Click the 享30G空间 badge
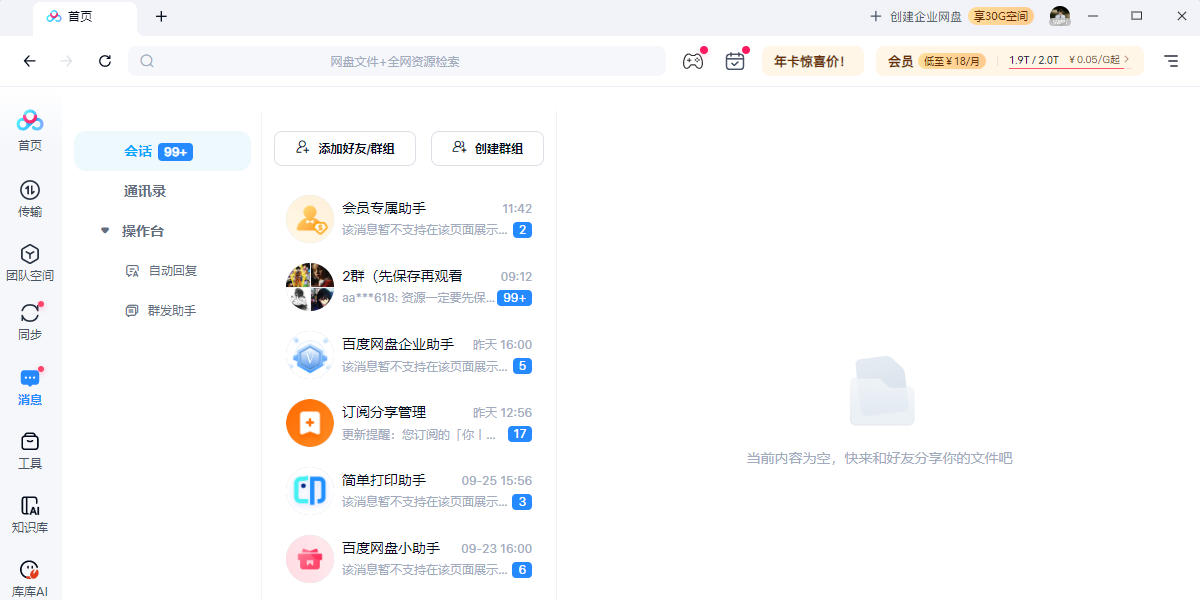Viewport: 1200px width, 600px height. 1001,16
